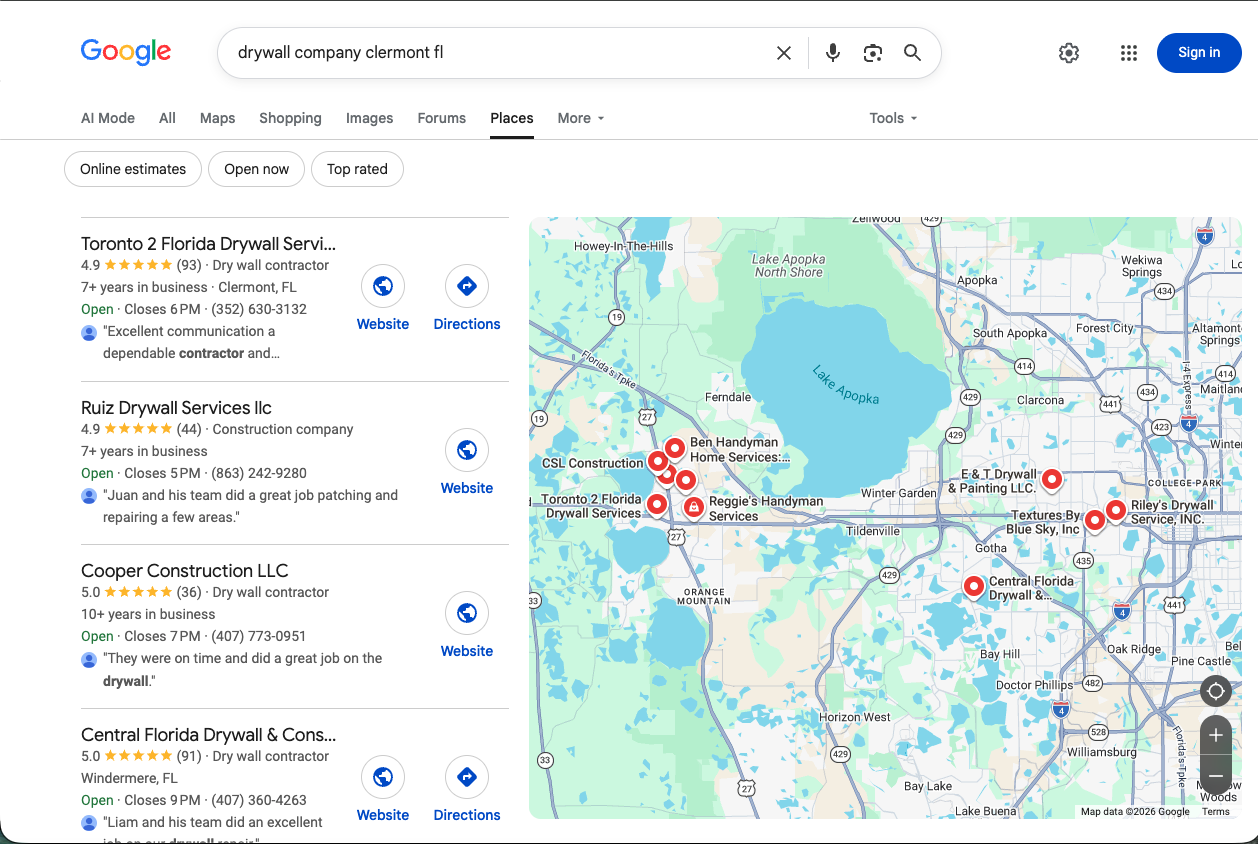
Task: Toggle the Online estimates filter
Action: (x=133, y=169)
